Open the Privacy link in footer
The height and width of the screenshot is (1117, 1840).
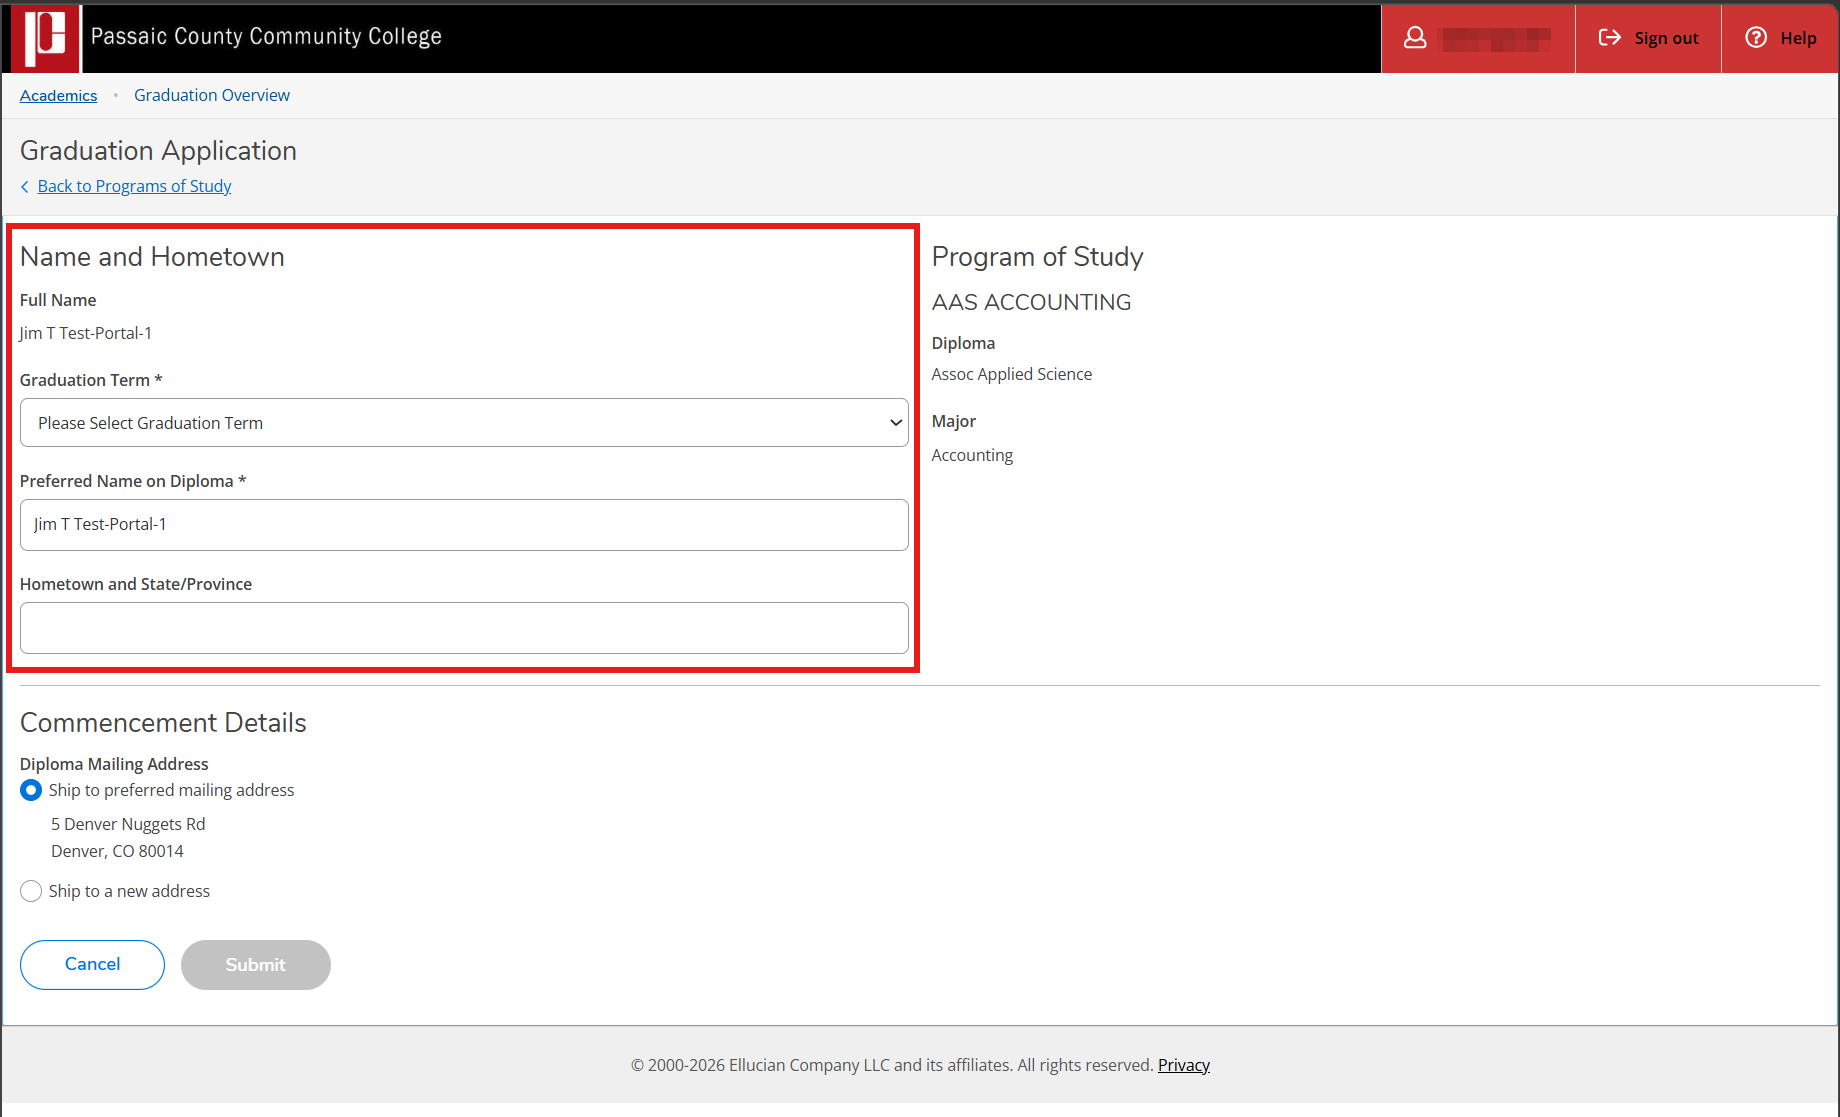(x=1184, y=1065)
